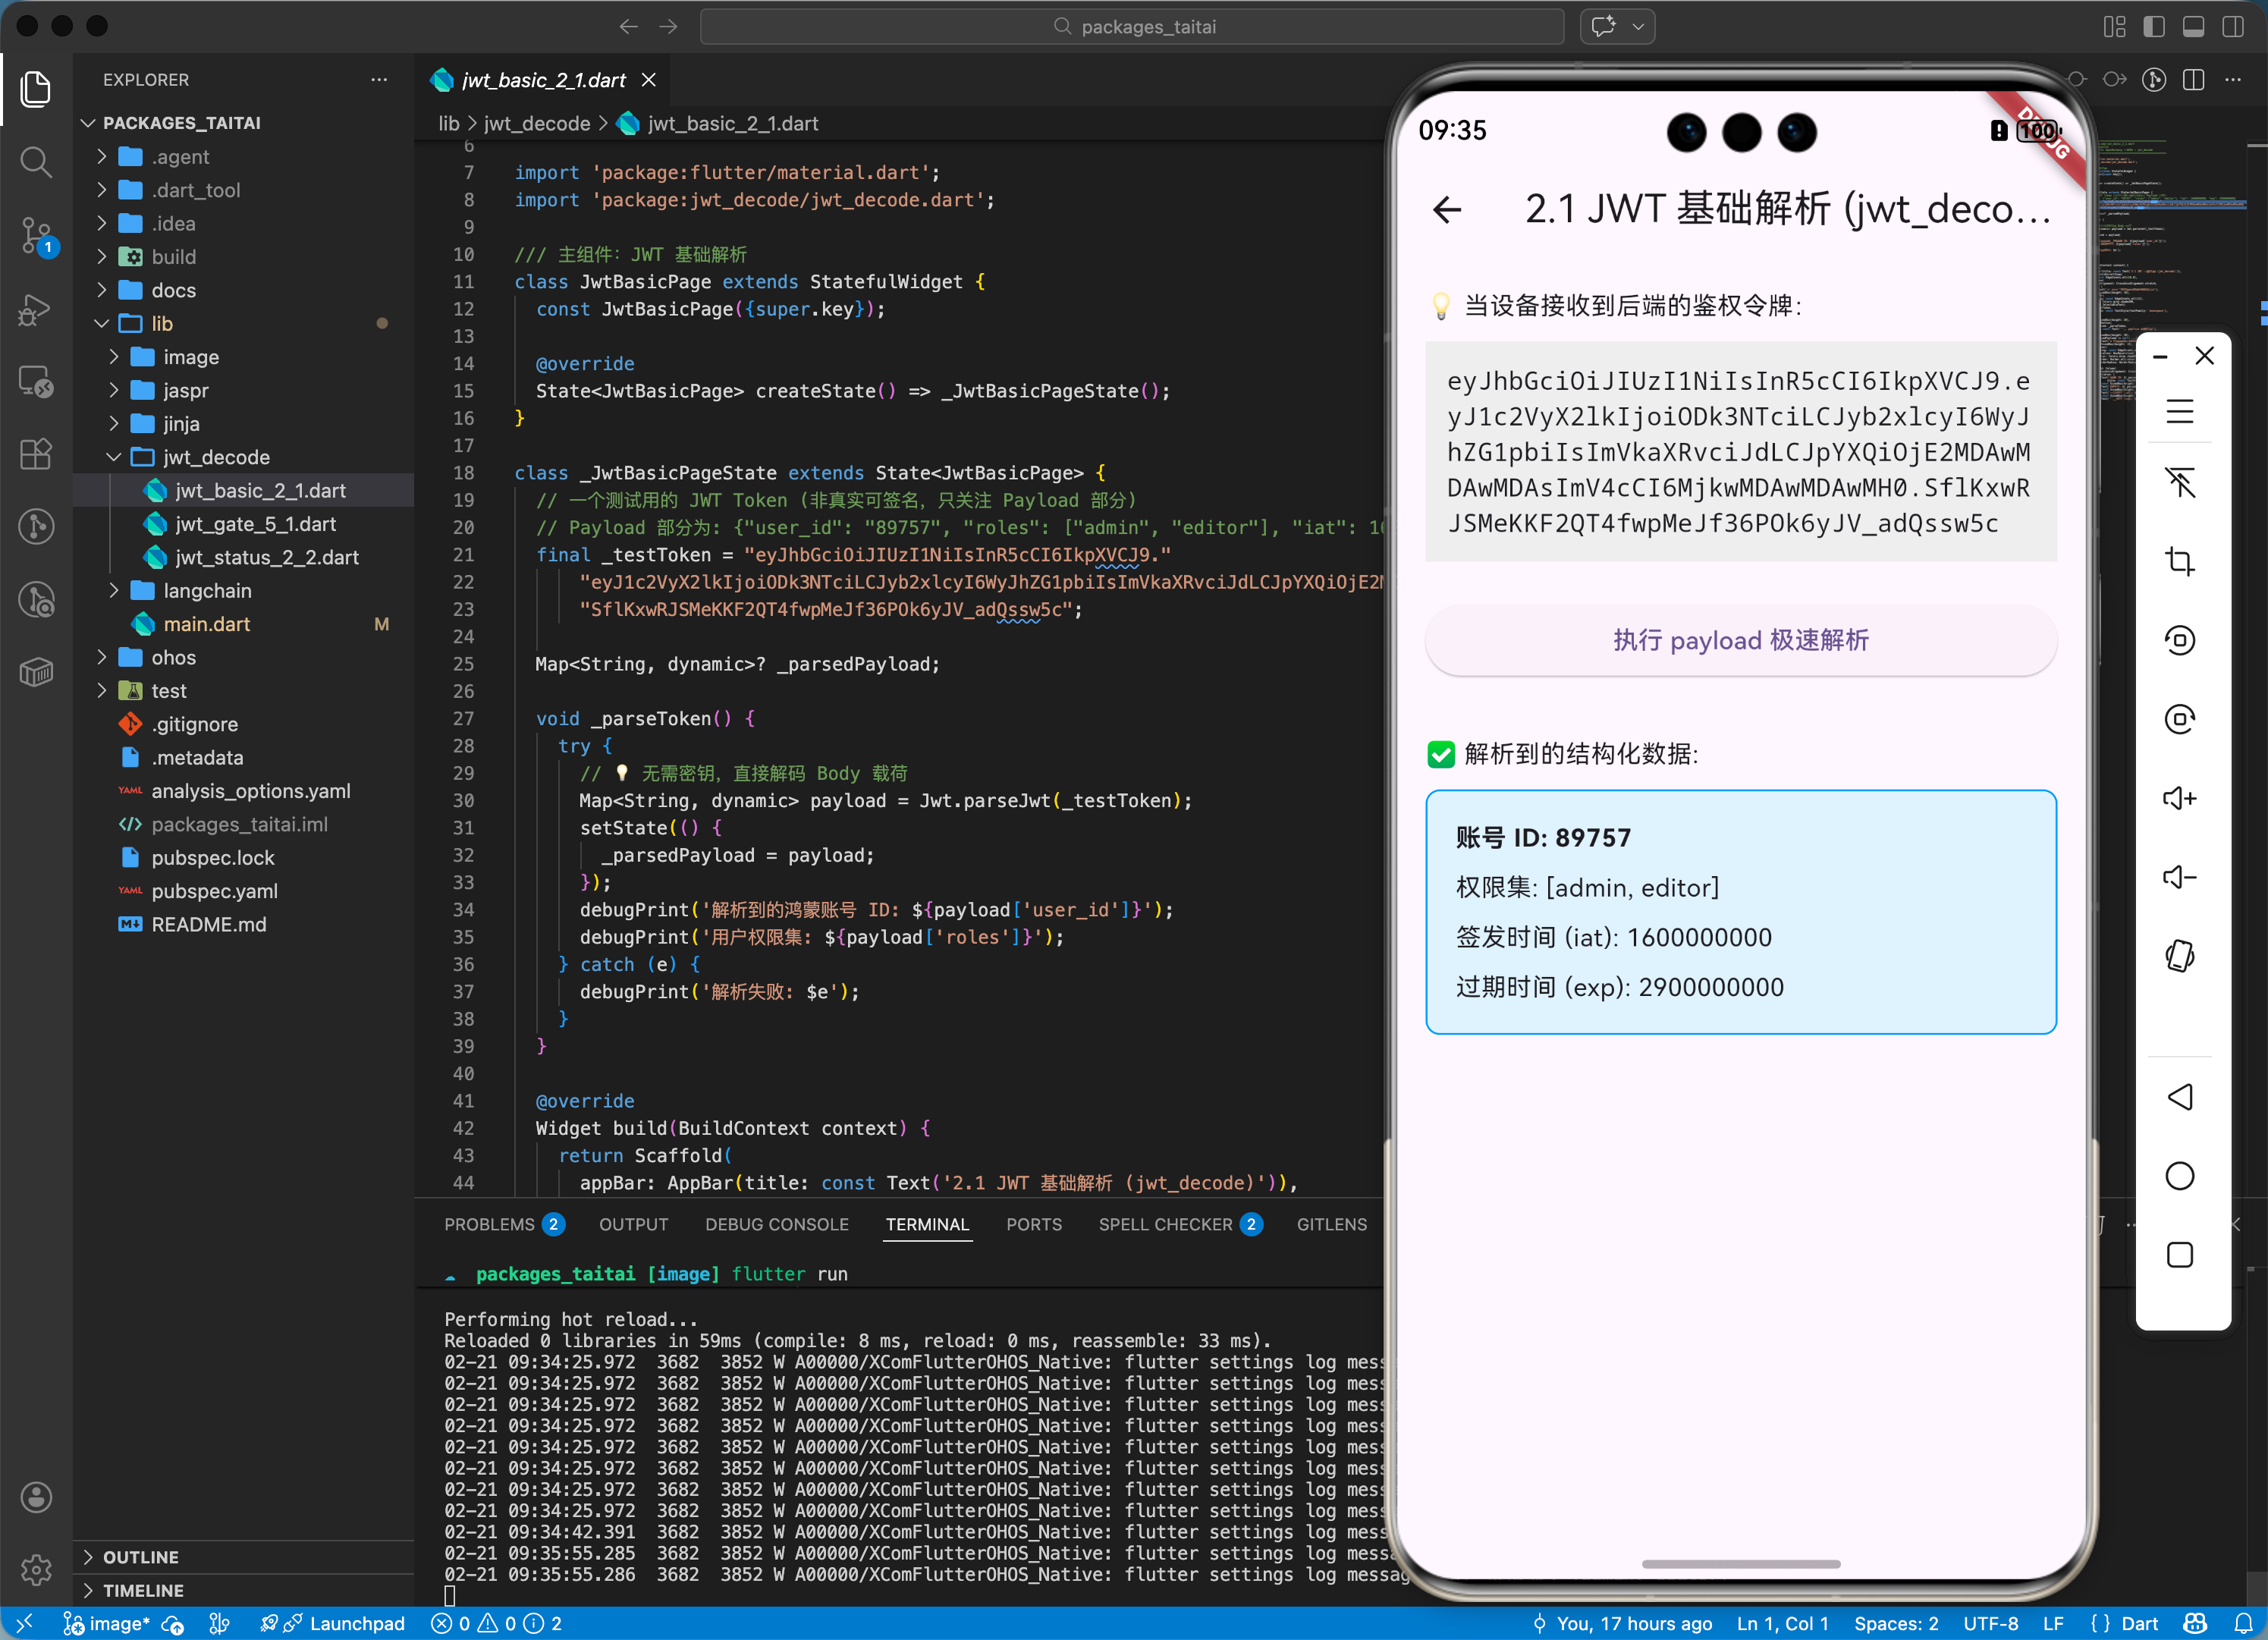Open jwt_gate_5_1.dart file
Screen dimensions: 2268x1640
[255, 524]
